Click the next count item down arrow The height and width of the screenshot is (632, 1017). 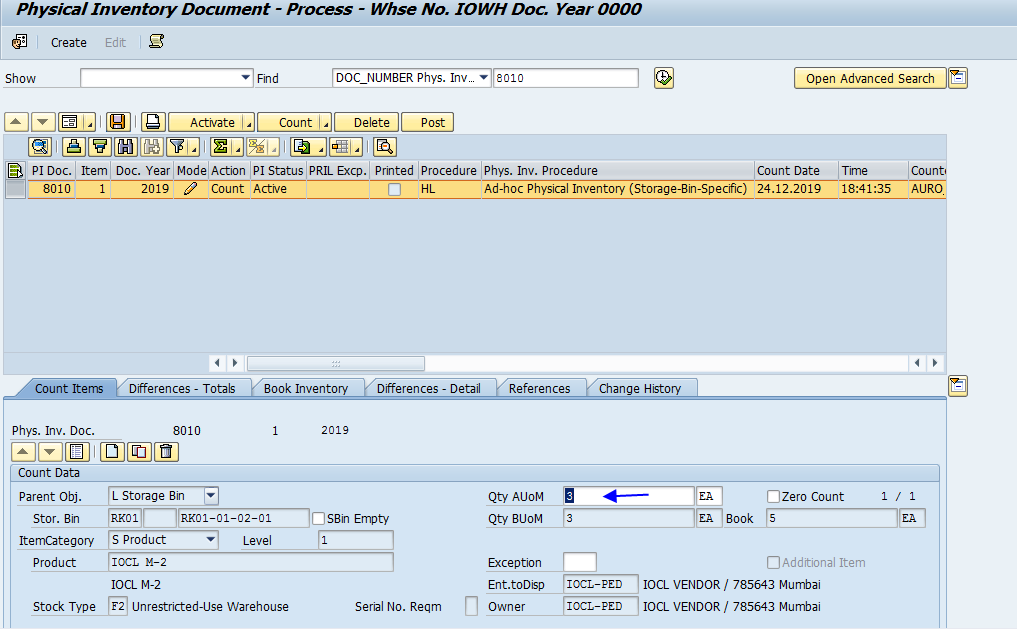tap(50, 452)
